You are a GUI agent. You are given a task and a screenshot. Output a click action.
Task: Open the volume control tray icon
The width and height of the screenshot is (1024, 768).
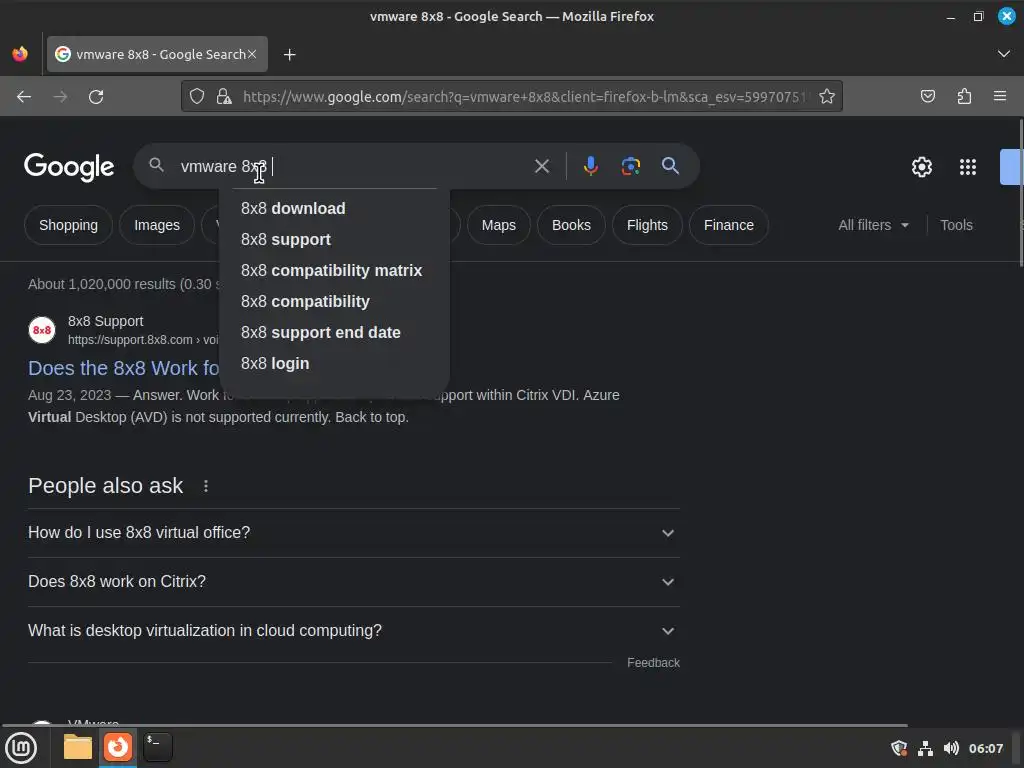point(951,748)
